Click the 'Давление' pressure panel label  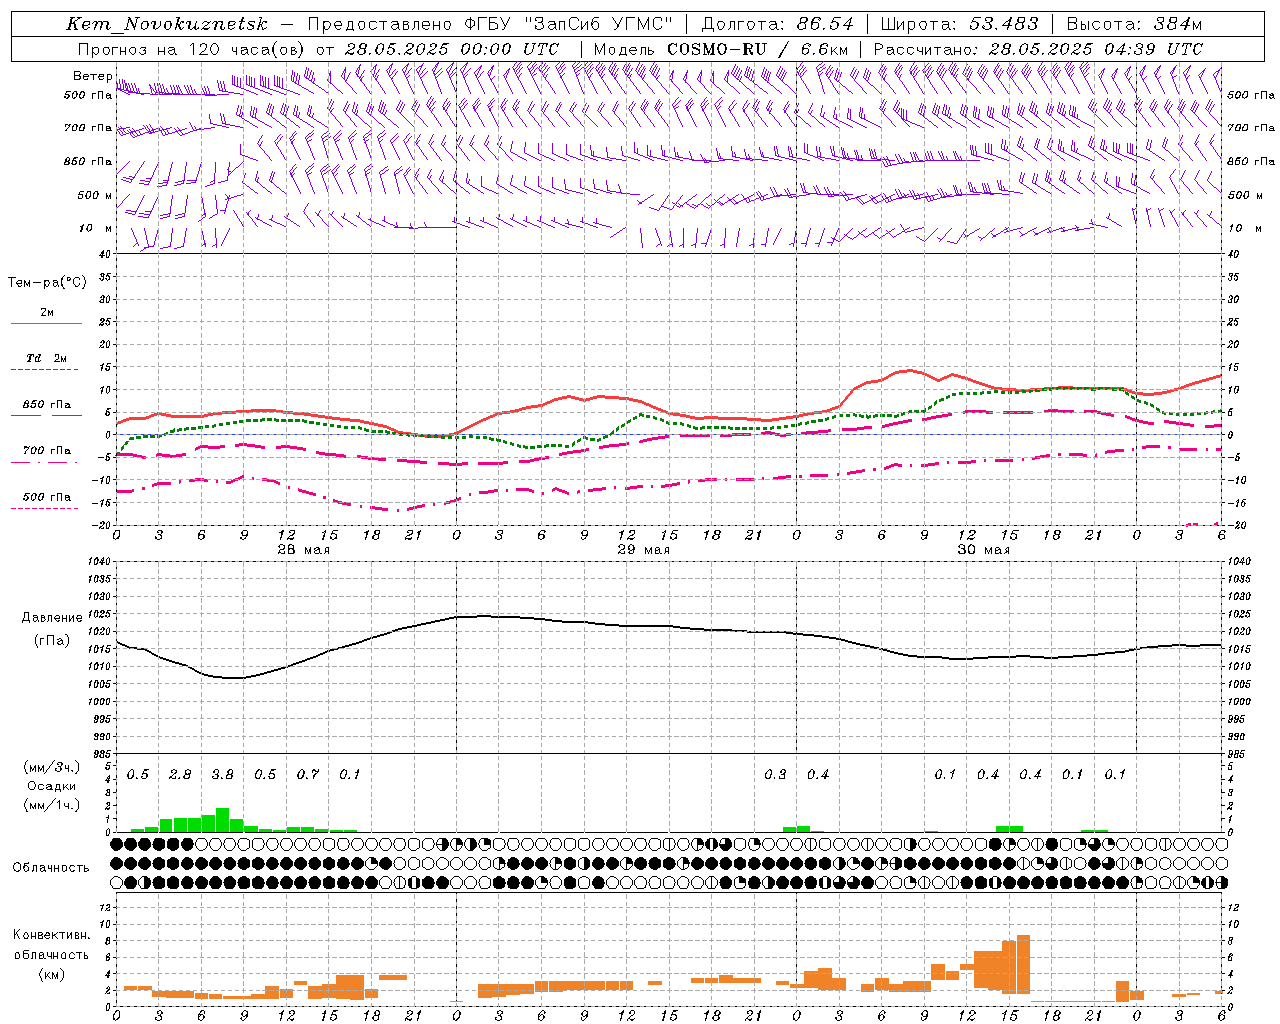pos(52,617)
